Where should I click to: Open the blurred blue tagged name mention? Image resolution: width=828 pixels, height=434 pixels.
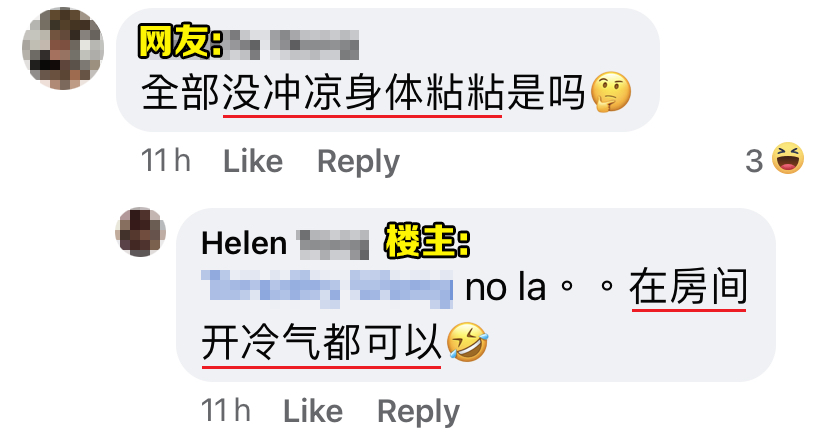click(327, 288)
